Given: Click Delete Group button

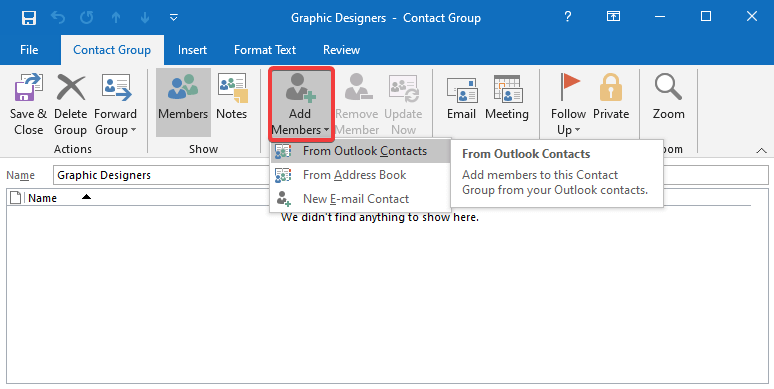Looking at the screenshot, I should click(x=71, y=104).
